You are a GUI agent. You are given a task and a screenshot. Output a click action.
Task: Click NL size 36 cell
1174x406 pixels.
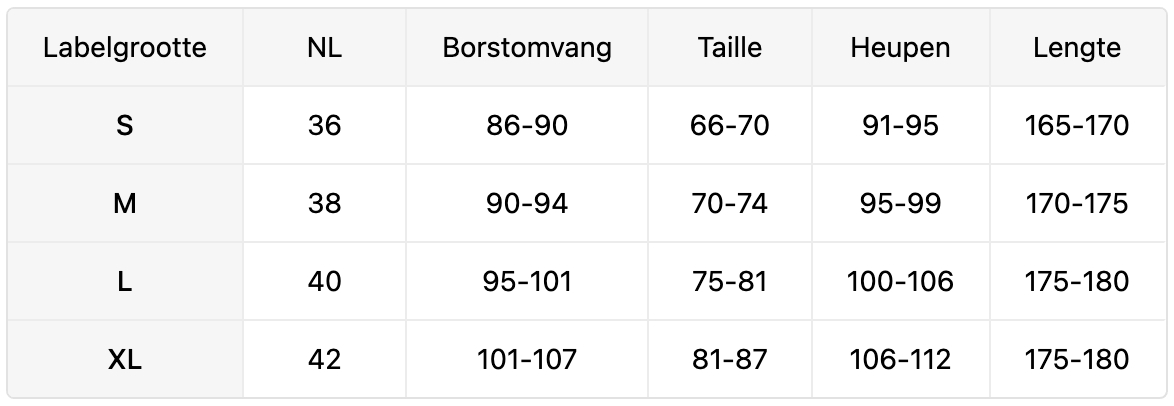pos(325,126)
